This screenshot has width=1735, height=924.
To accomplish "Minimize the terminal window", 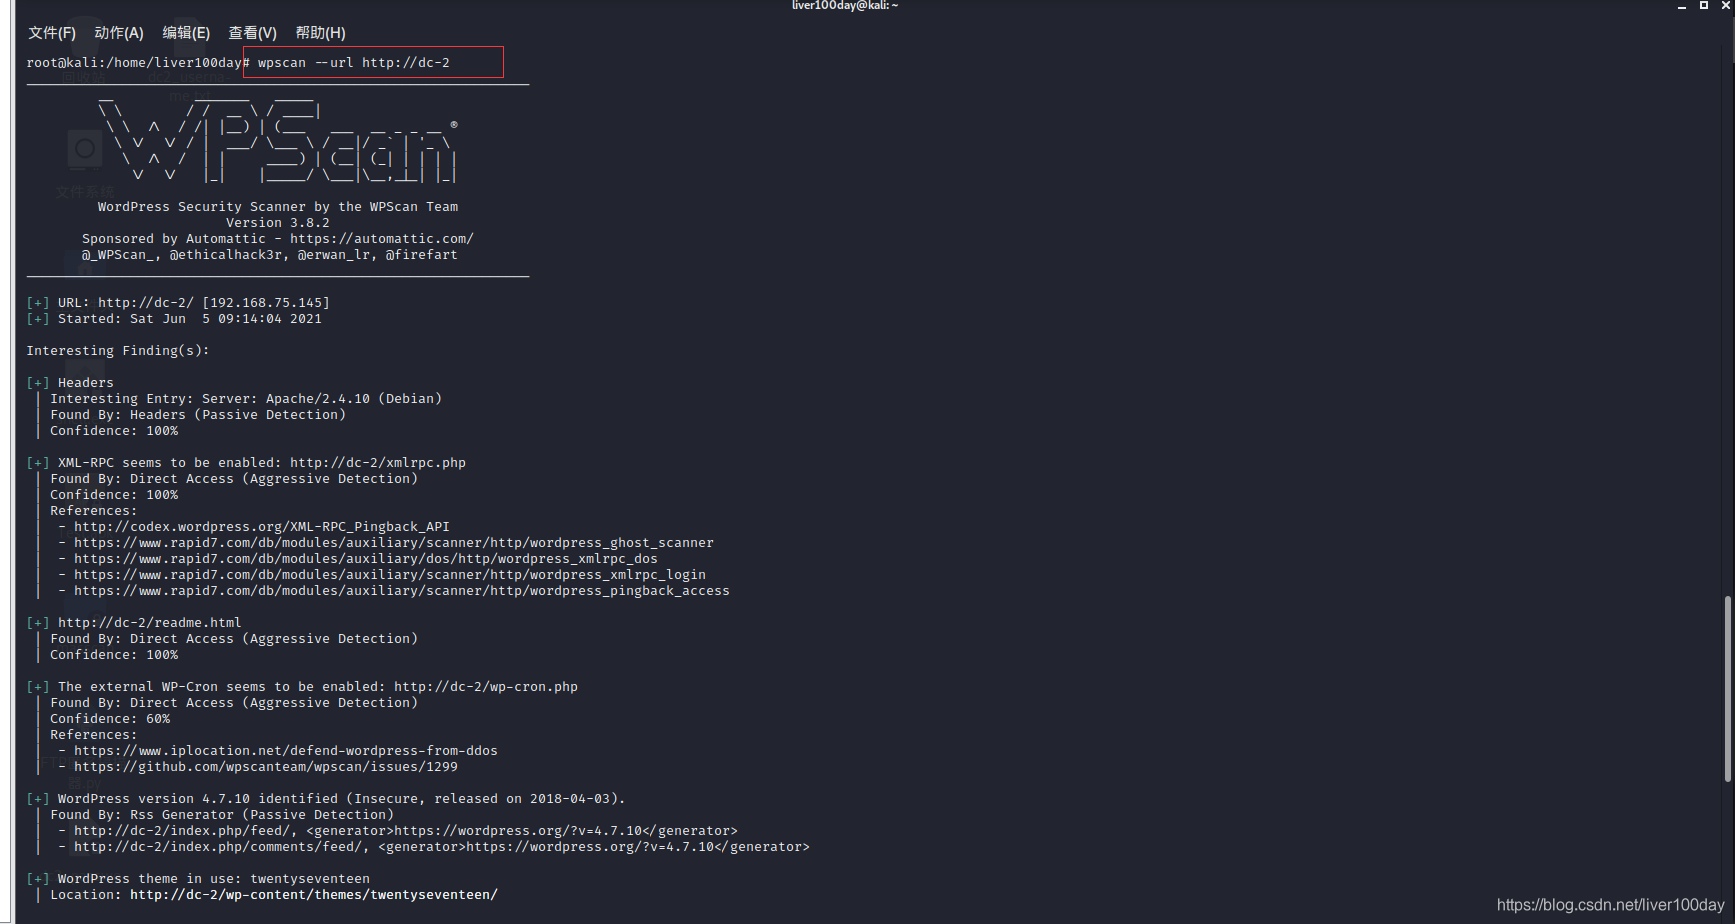I will [1682, 6].
